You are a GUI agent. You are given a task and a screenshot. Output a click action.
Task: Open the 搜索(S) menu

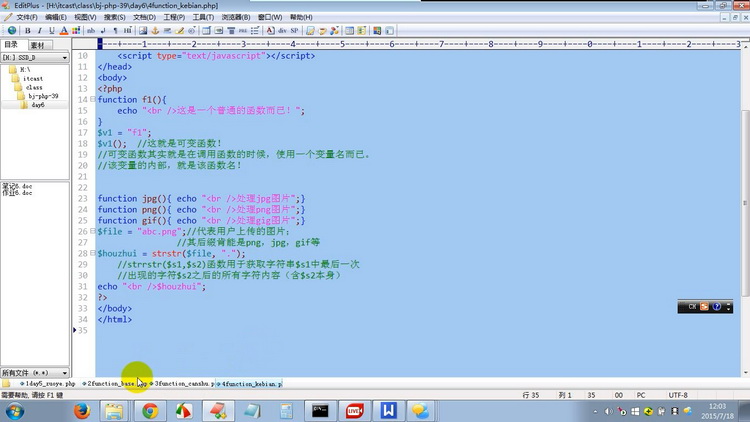click(115, 17)
